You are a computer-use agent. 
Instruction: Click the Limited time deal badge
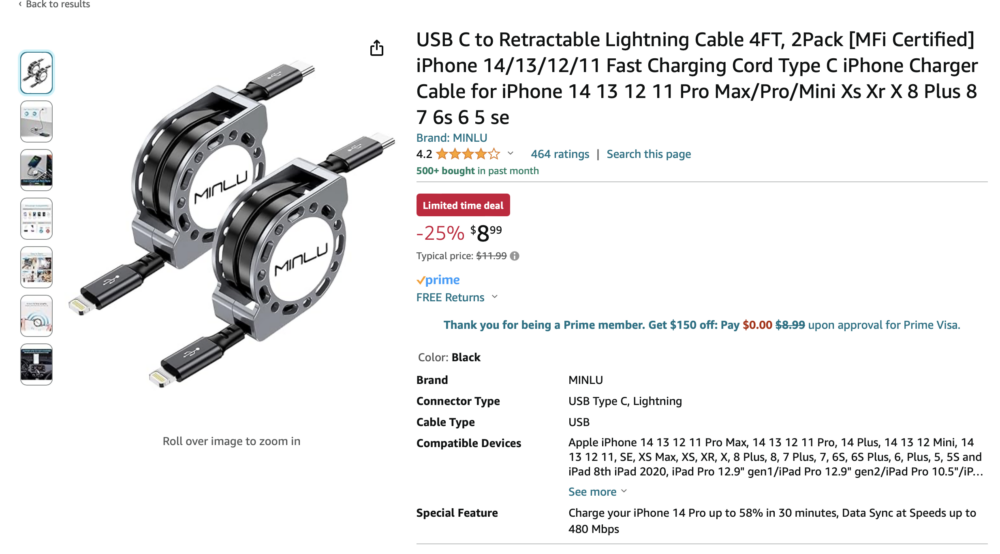pos(463,205)
